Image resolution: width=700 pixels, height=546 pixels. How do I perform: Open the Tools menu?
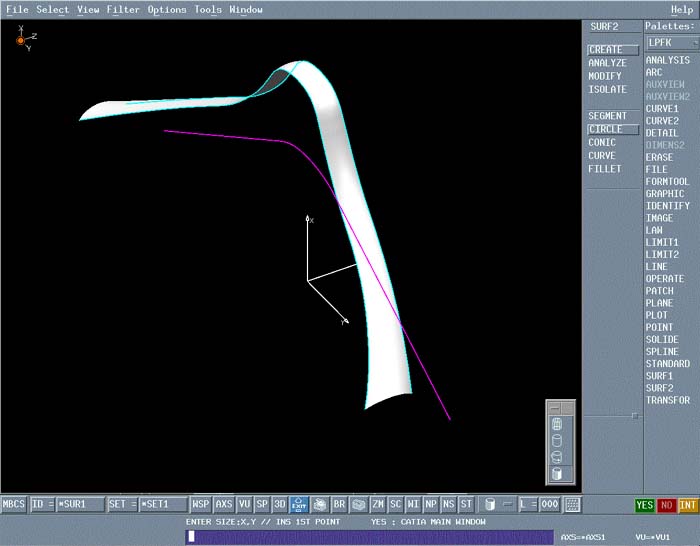(x=208, y=10)
